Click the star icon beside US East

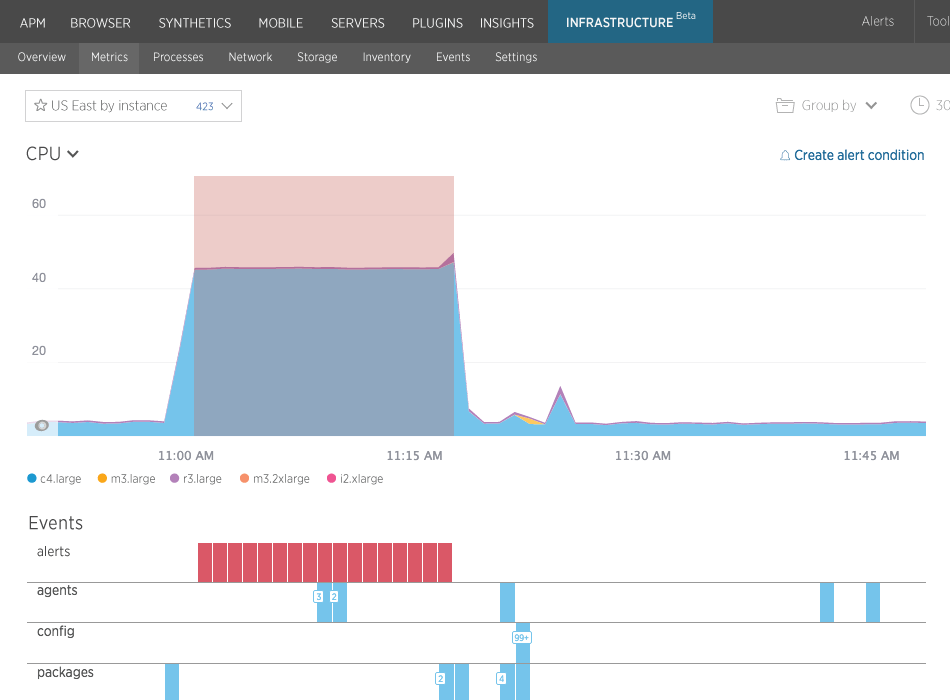41,106
